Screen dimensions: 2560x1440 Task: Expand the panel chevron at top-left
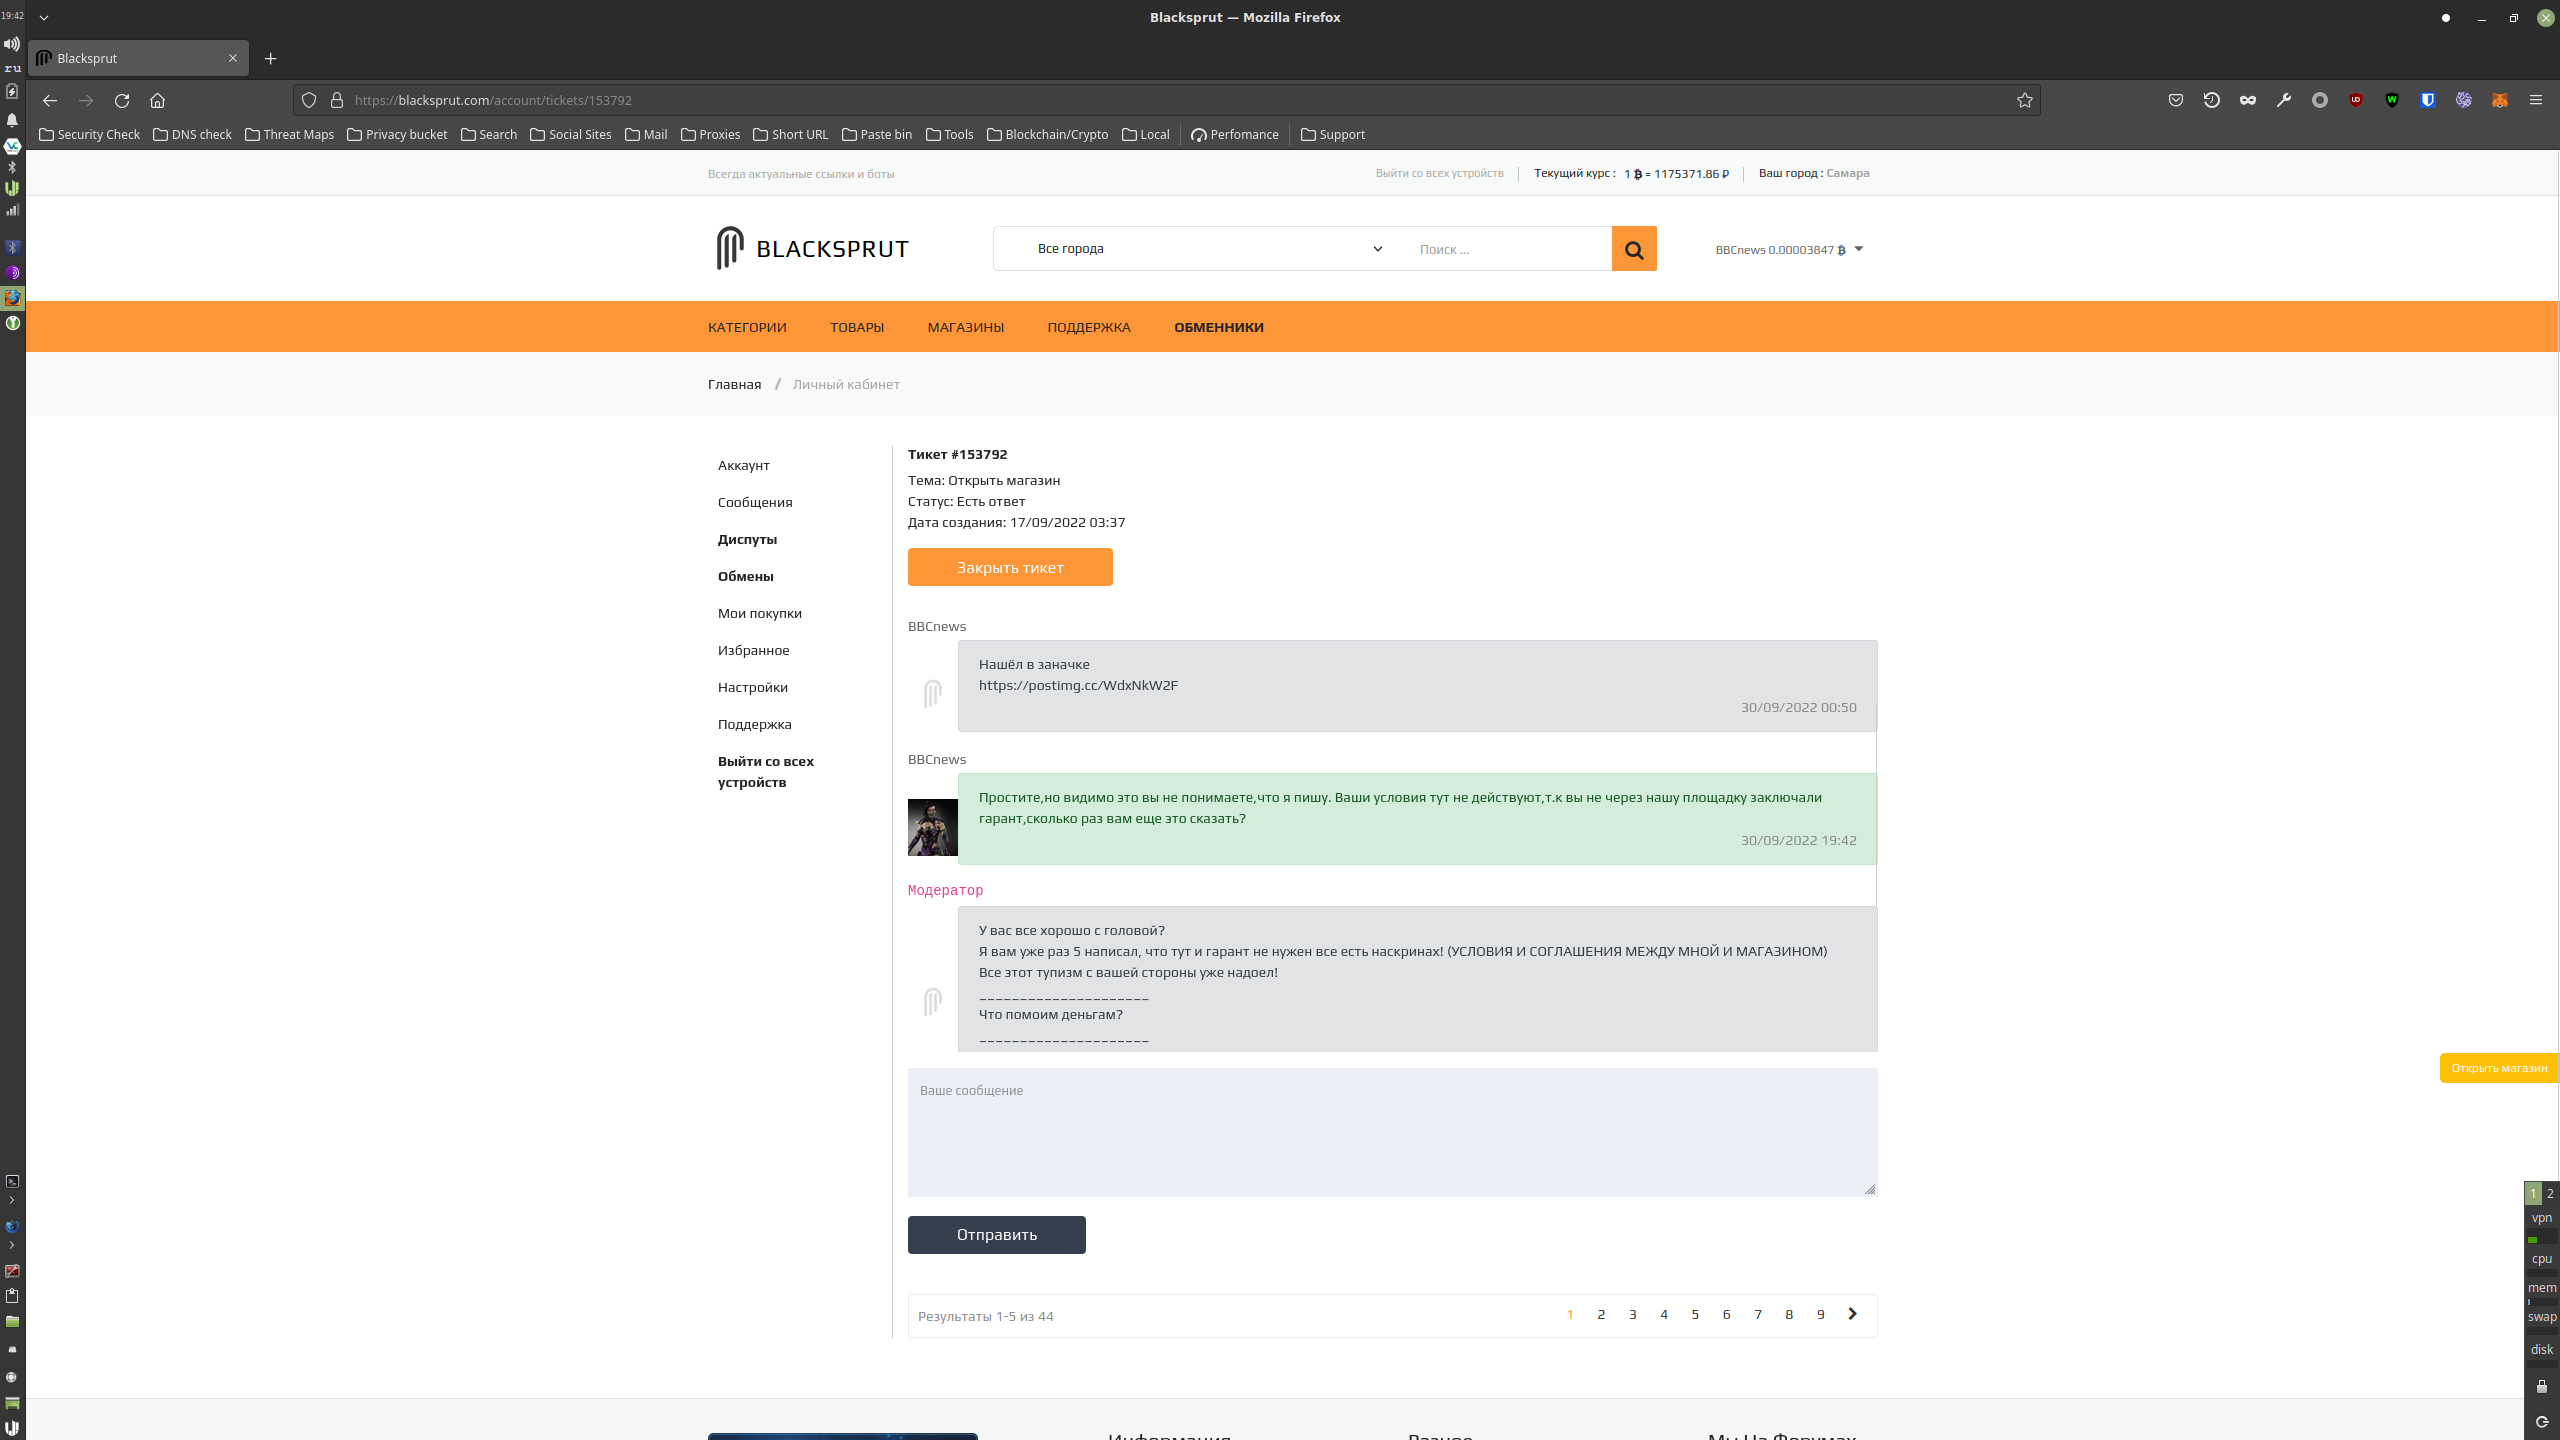[44, 17]
